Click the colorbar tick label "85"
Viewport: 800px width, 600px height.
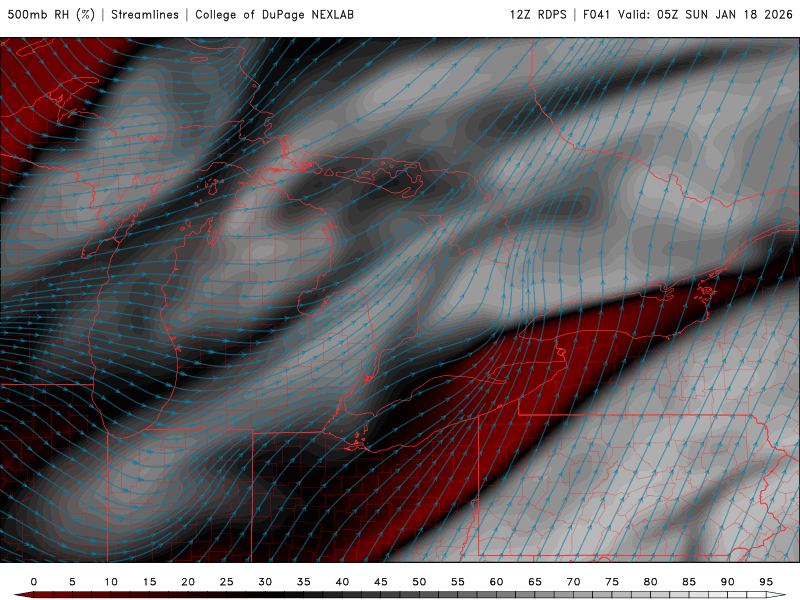click(x=689, y=582)
